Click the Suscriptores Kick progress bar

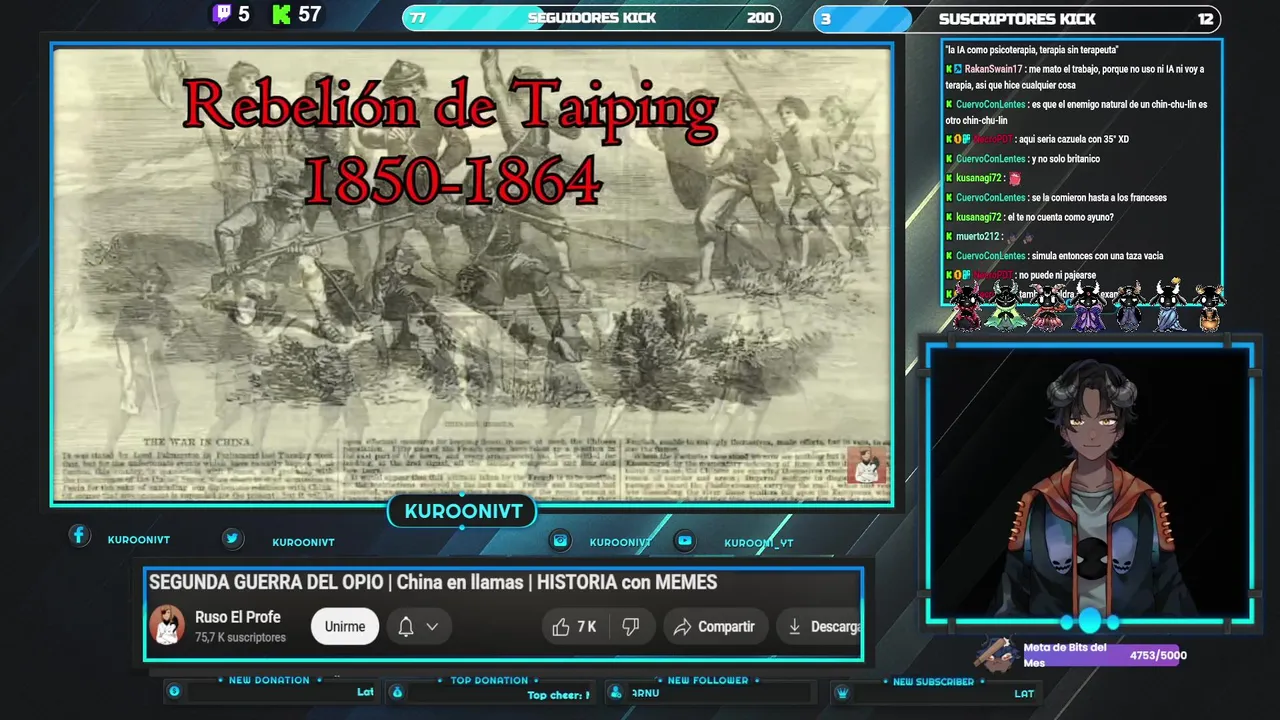click(1016, 18)
